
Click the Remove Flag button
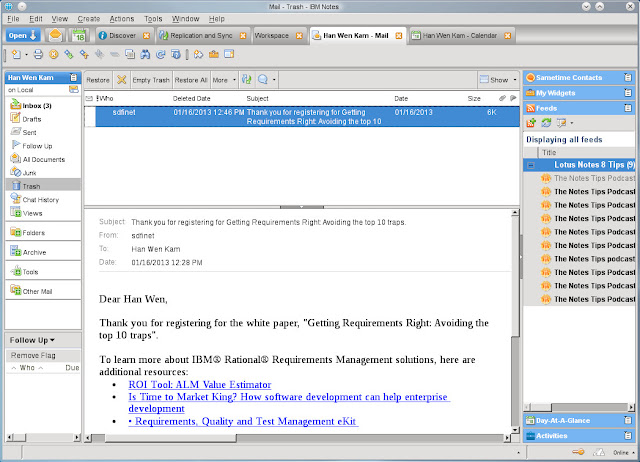tap(33, 355)
